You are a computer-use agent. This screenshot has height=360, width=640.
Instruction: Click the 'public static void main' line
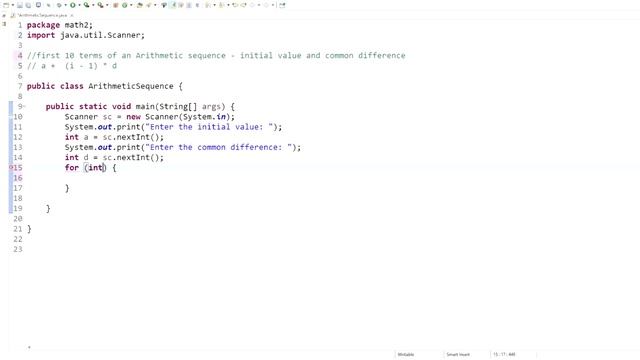pos(140,107)
